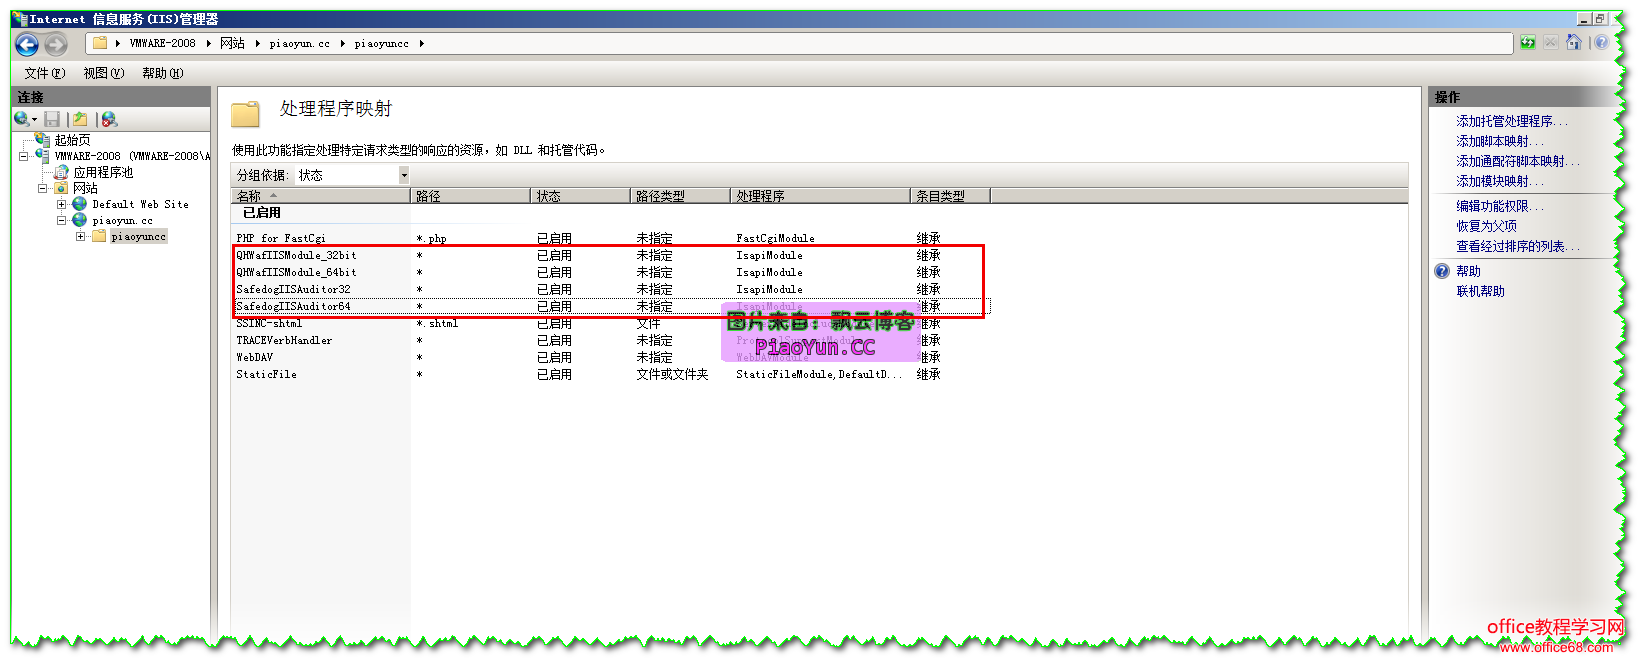Select the TRACEVerbHandler row

[610, 340]
